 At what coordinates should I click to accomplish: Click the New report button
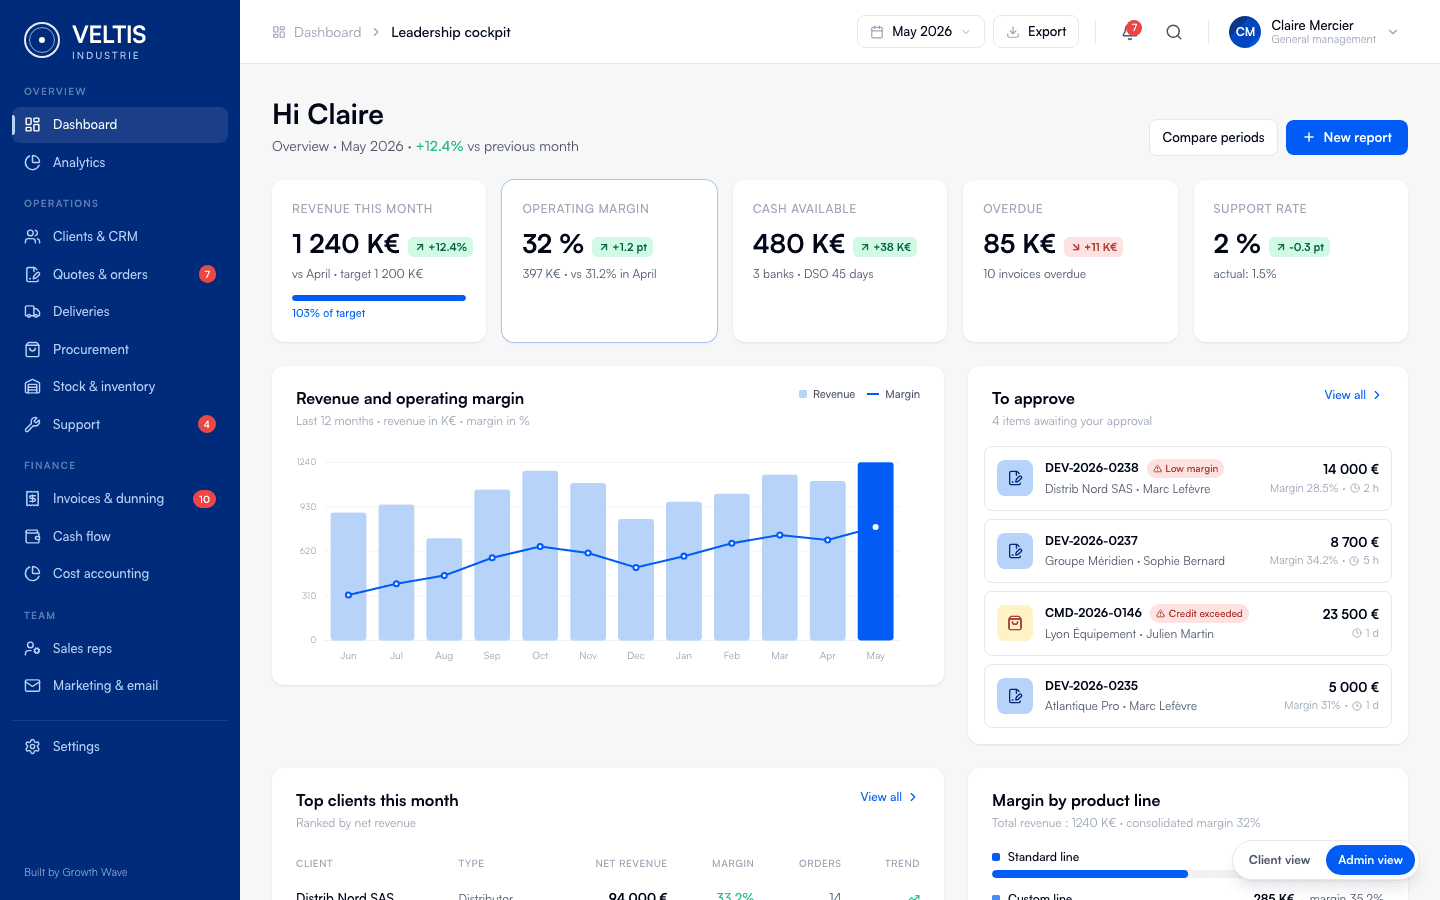coord(1347,137)
